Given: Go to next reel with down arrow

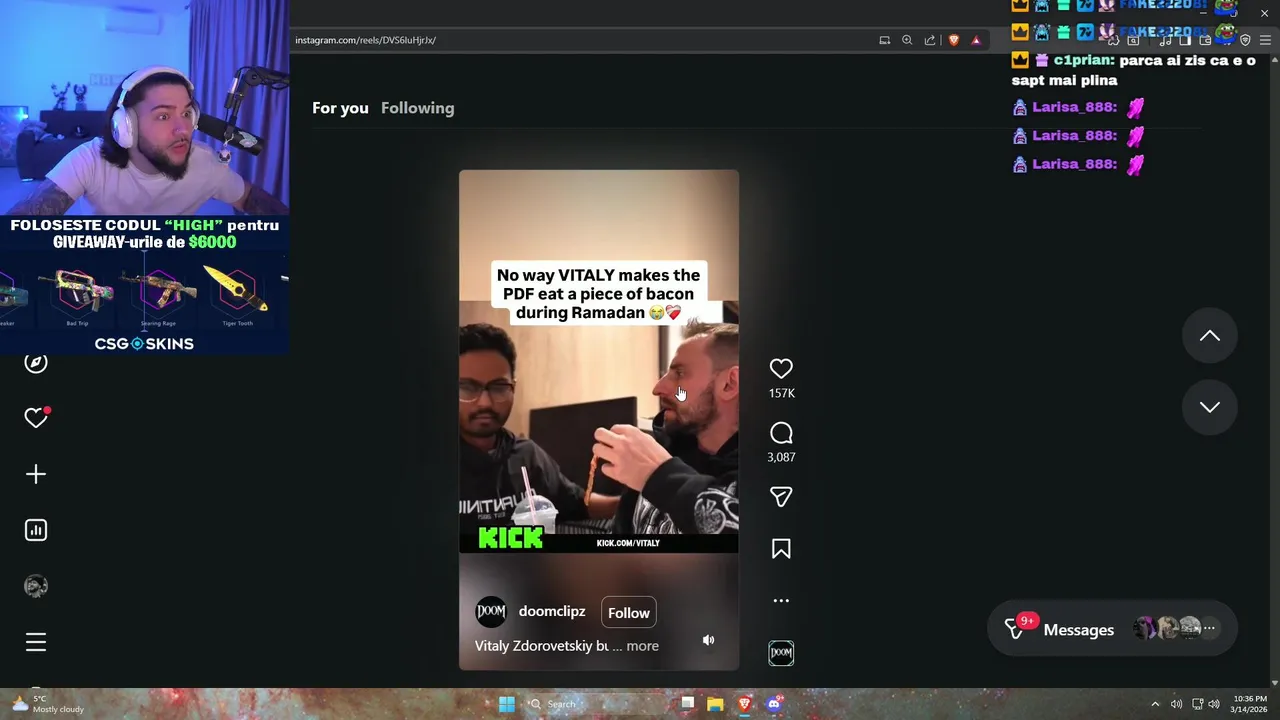Looking at the screenshot, I should 1210,407.
